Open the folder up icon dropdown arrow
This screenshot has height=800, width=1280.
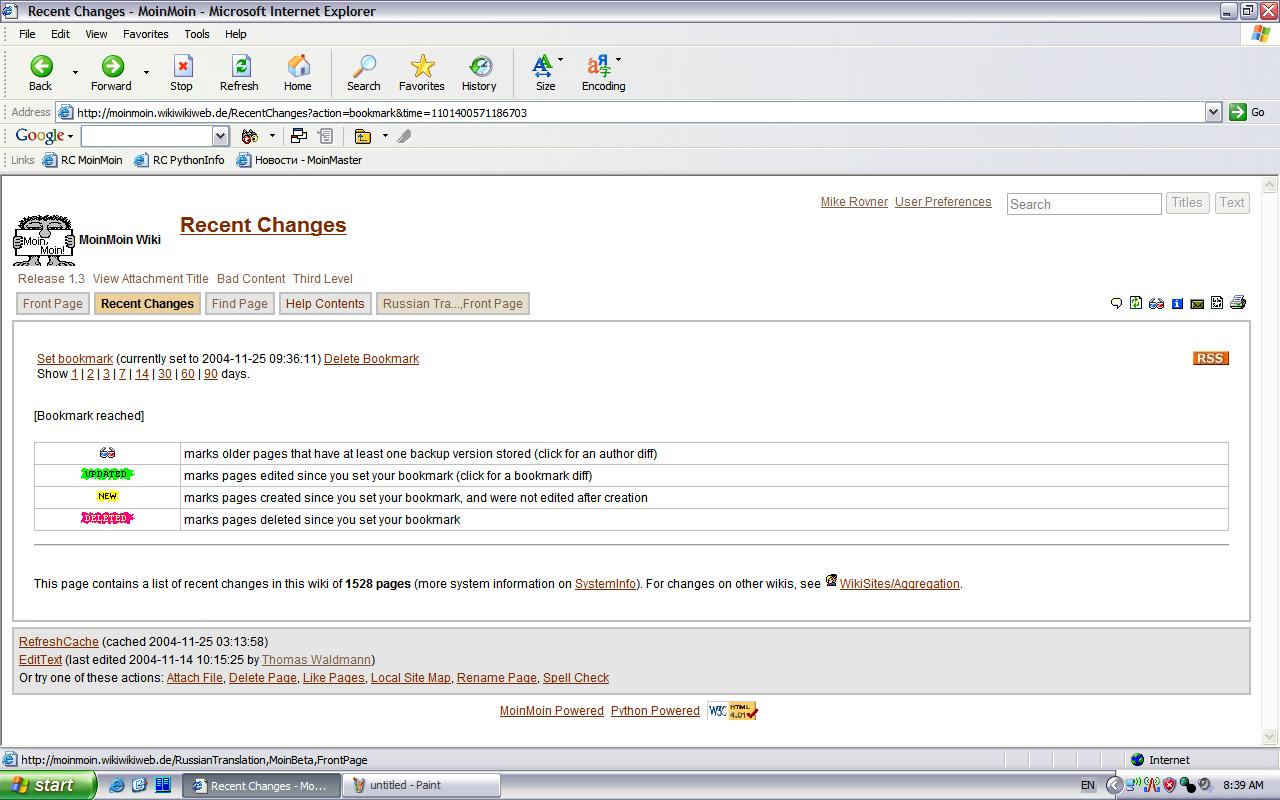(385, 136)
